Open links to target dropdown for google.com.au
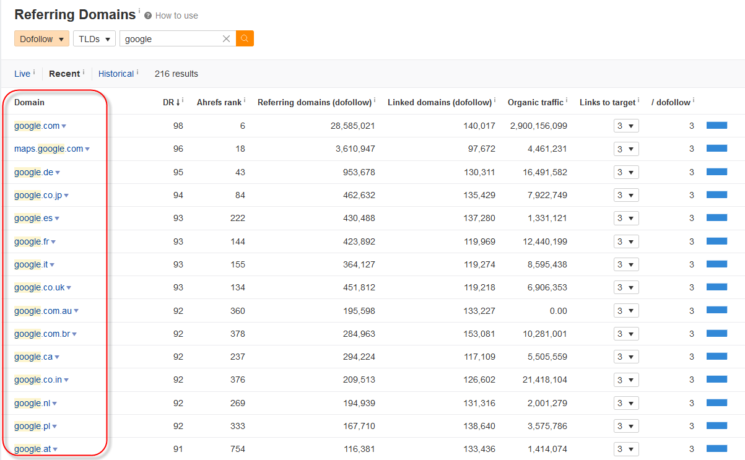This screenshot has width=745, height=460. 626,311
